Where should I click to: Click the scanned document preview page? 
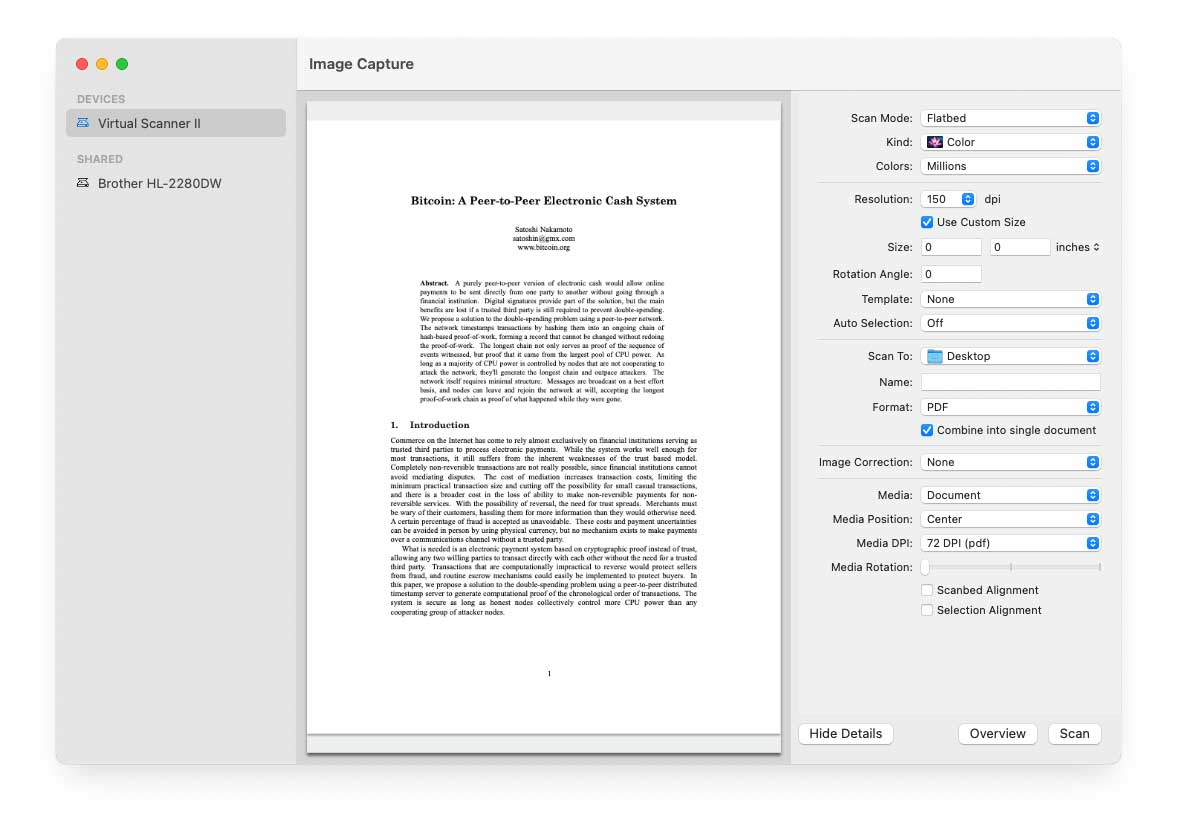pos(543,427)
